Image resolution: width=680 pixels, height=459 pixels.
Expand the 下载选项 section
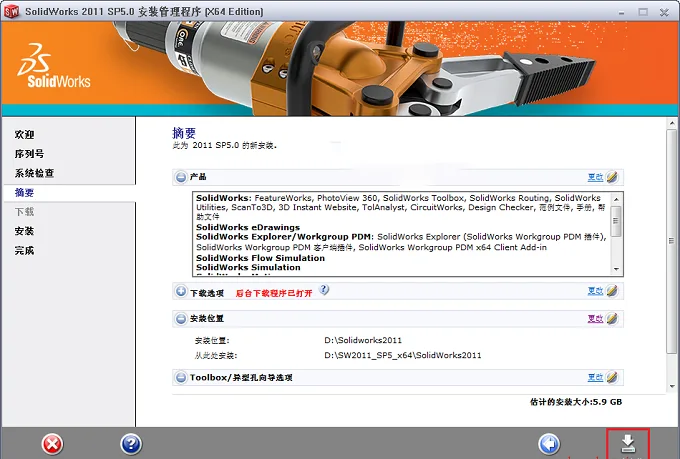(x=181, y=291)
